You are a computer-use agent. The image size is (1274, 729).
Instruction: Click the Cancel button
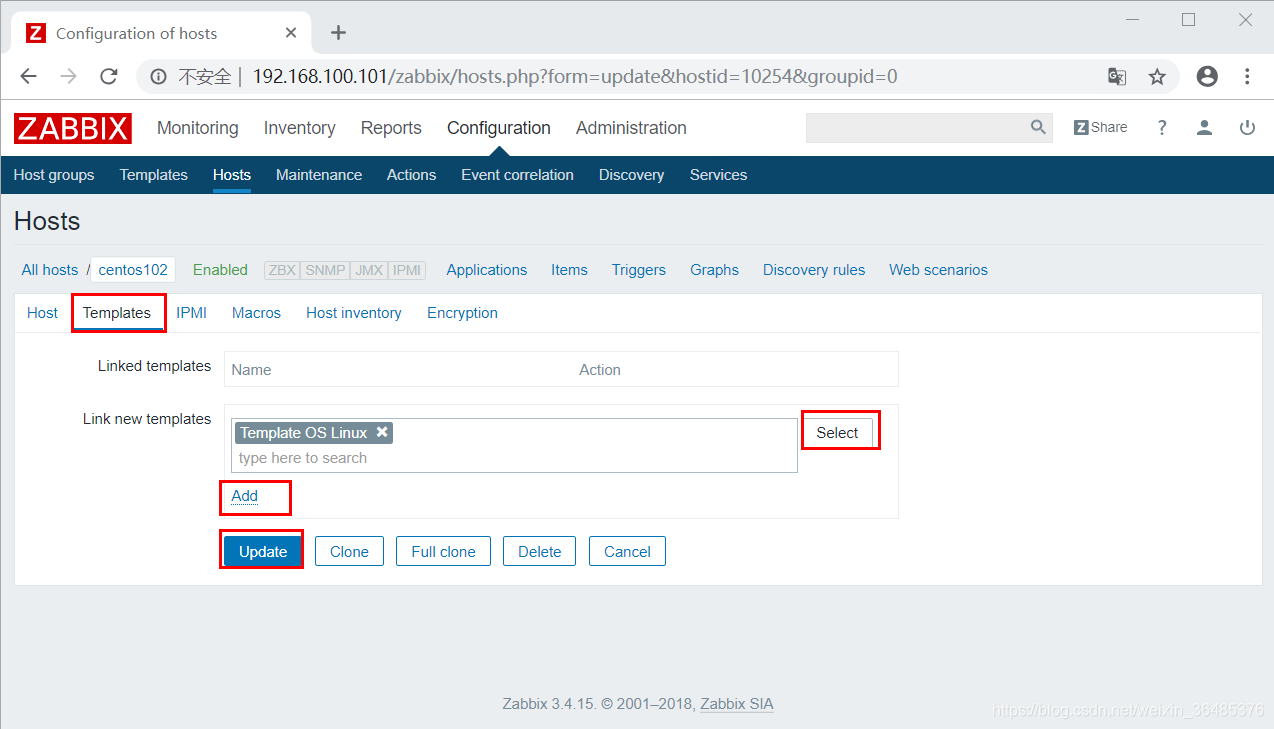(627, 552)
